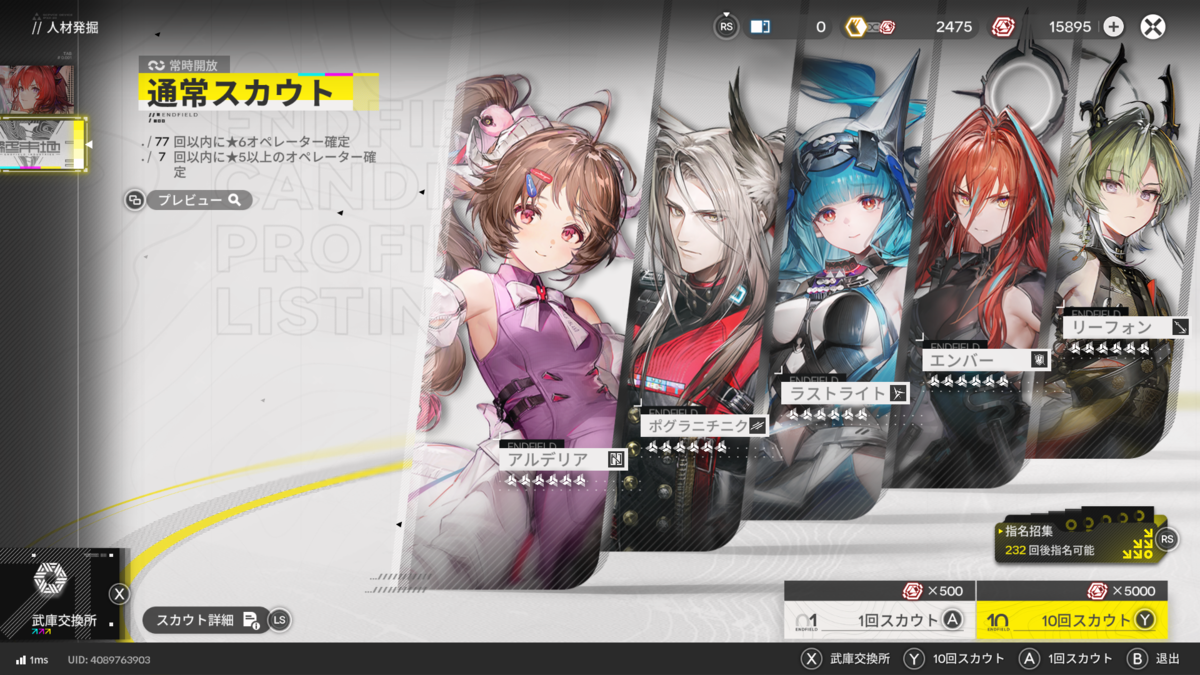Close the screen with the X icon top right
This screenshot has width=1200, height=675.
[x=1153, y=27]
